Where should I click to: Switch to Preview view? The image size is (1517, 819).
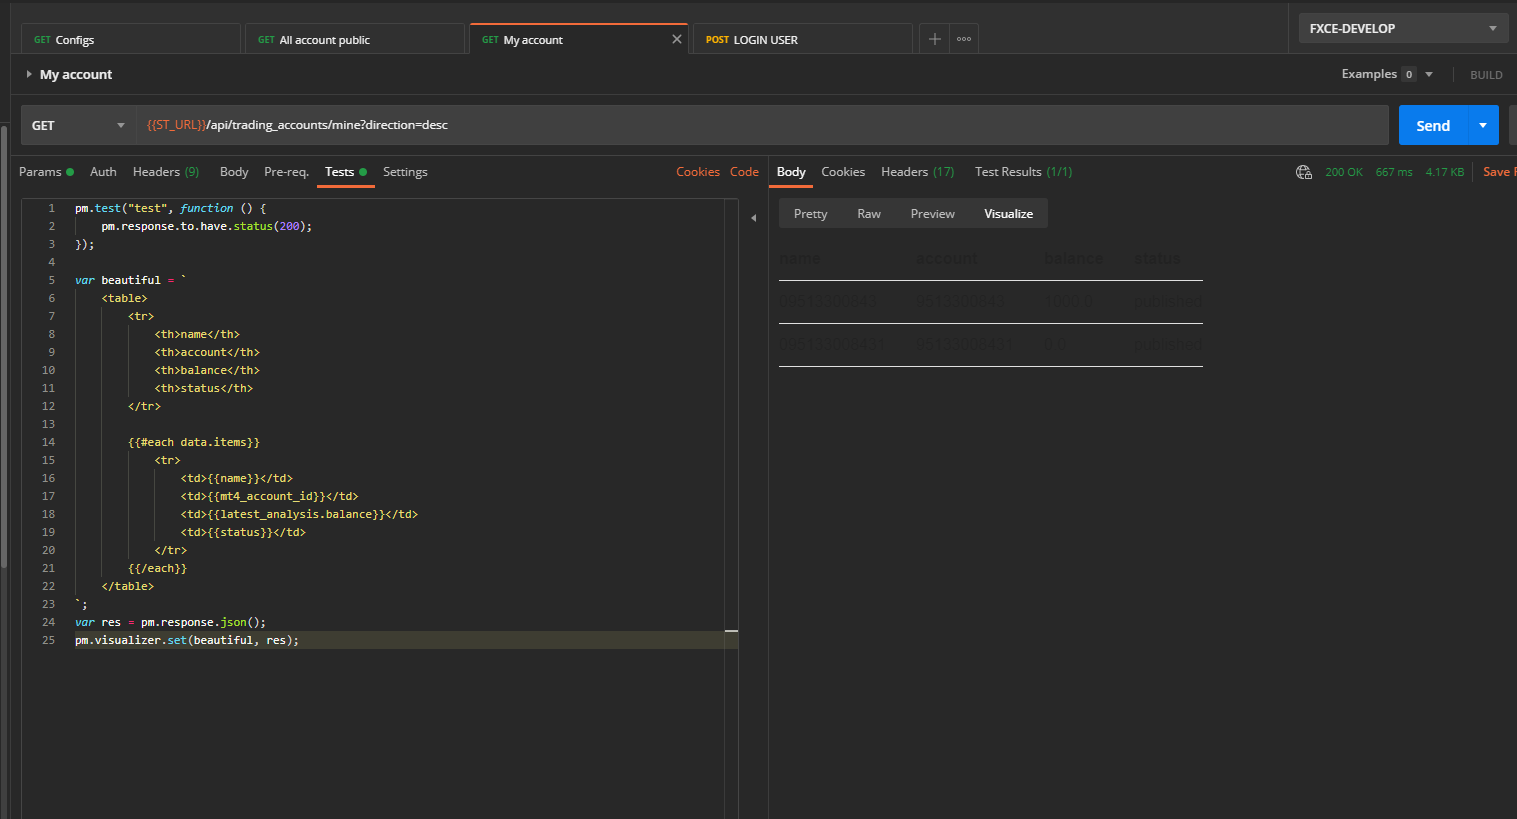932,214
